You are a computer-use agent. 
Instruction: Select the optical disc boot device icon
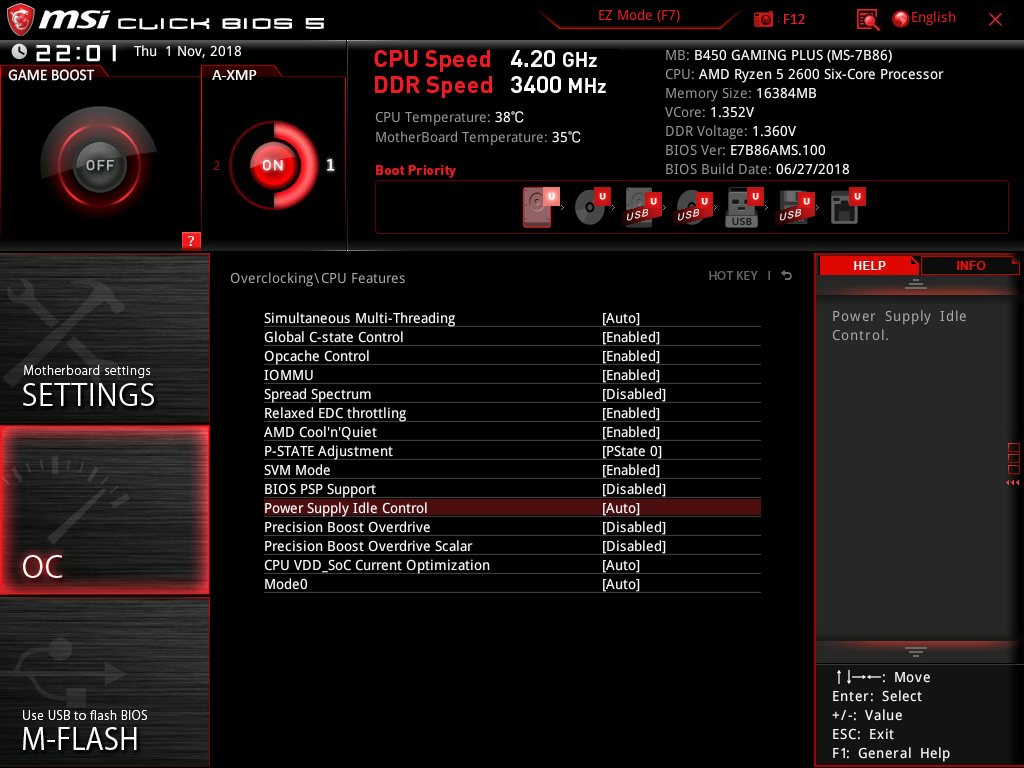pos(592,207)
